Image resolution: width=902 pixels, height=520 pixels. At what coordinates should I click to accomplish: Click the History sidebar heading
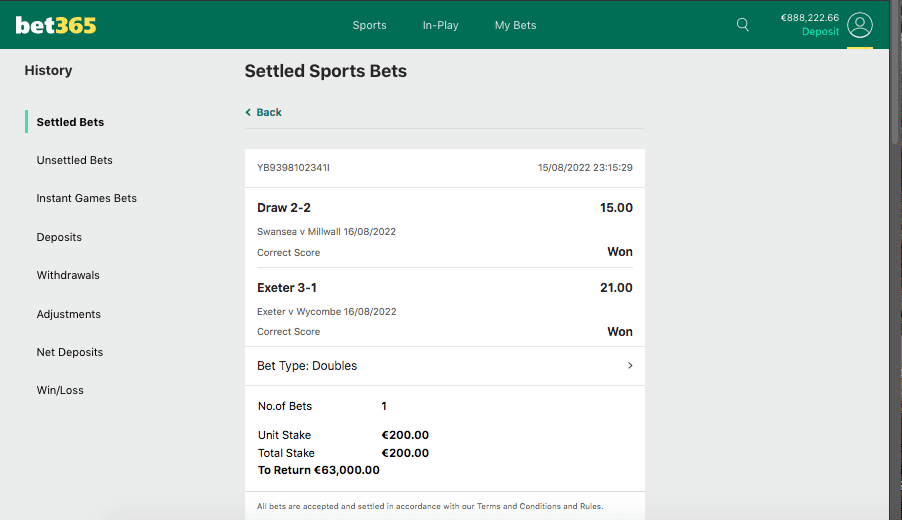(48, 70)
